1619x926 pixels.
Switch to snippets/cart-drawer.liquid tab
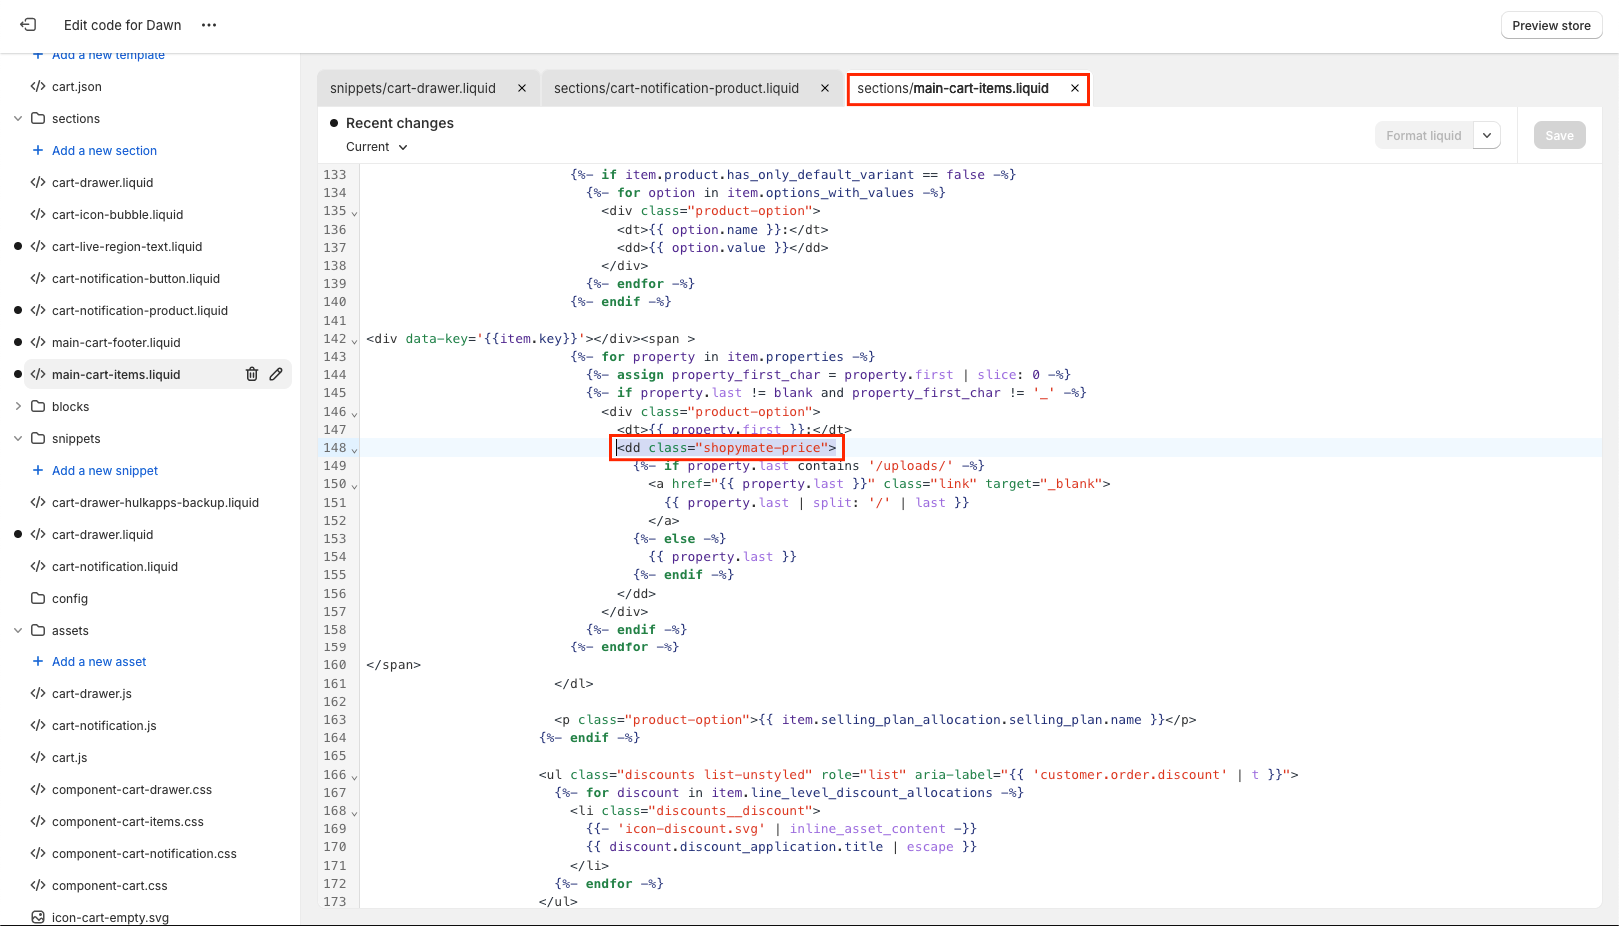click(x=413, y=88)
